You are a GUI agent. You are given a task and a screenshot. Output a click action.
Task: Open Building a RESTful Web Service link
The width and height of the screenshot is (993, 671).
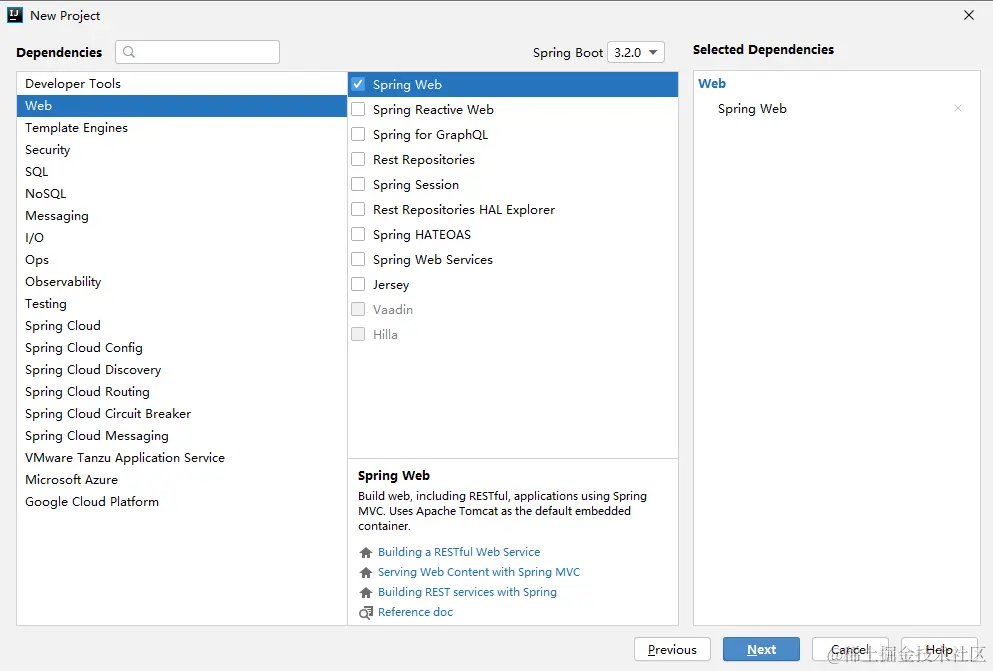(x=459, y=552)
